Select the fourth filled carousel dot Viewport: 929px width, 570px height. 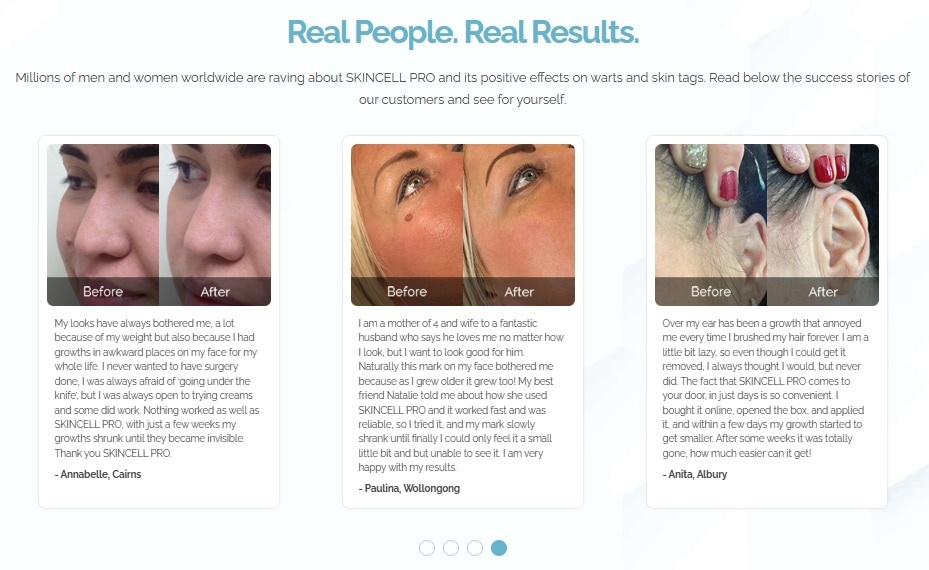coord(499,548)
